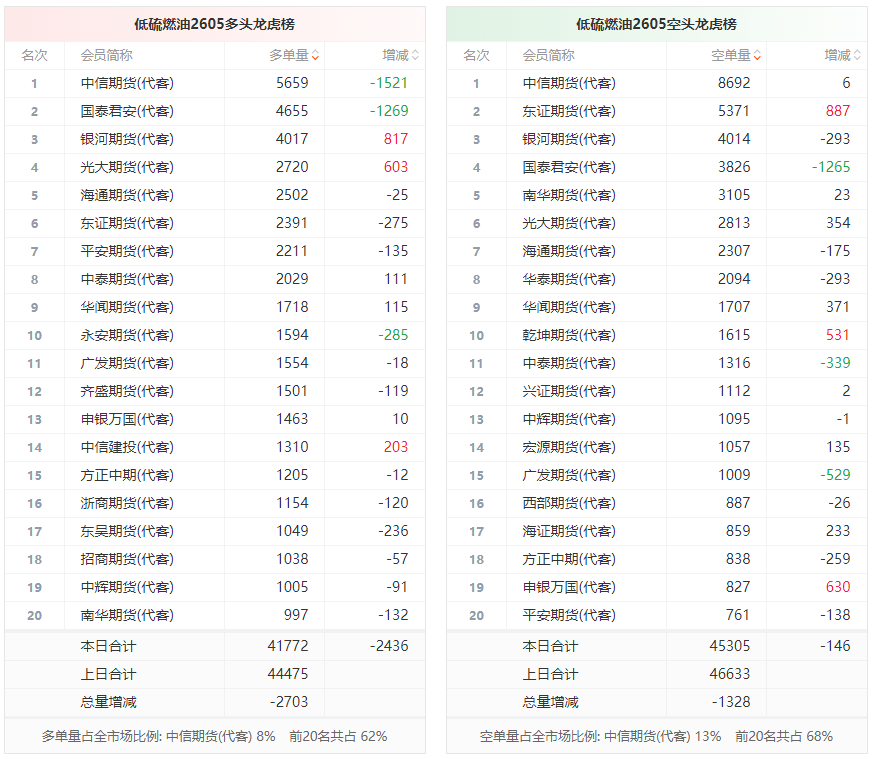The image size is (873, 759).
Task: Select 中辉期货(代客) in short table
Action: (x=569, y=419)
